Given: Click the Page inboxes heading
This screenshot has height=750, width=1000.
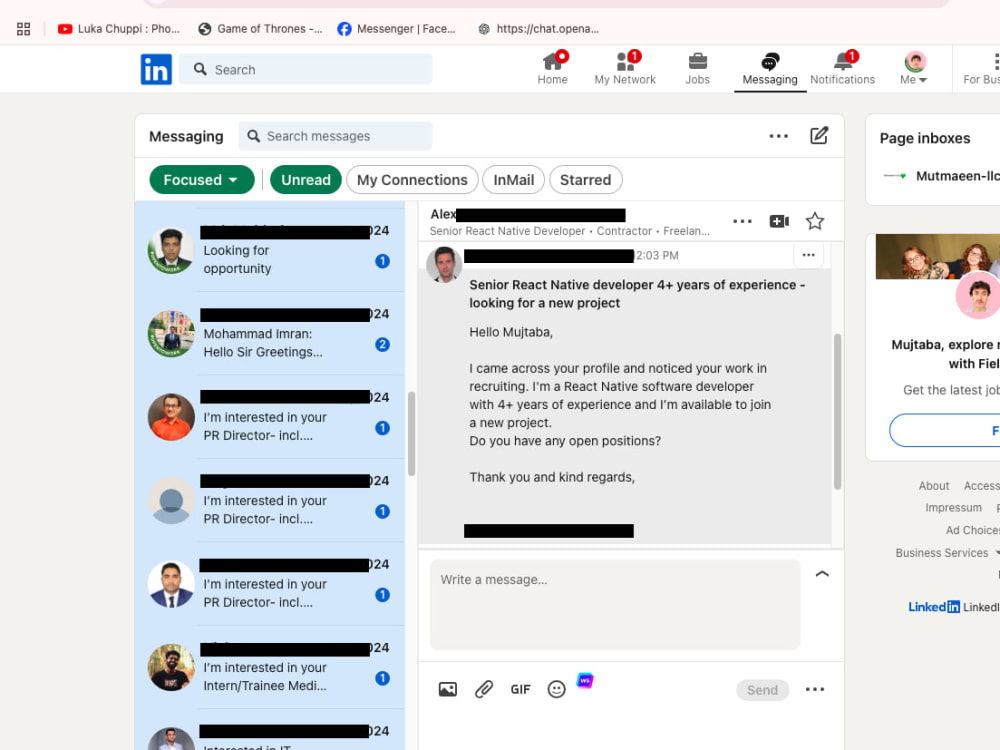Looking at the screenshot, I should [925, 138].
